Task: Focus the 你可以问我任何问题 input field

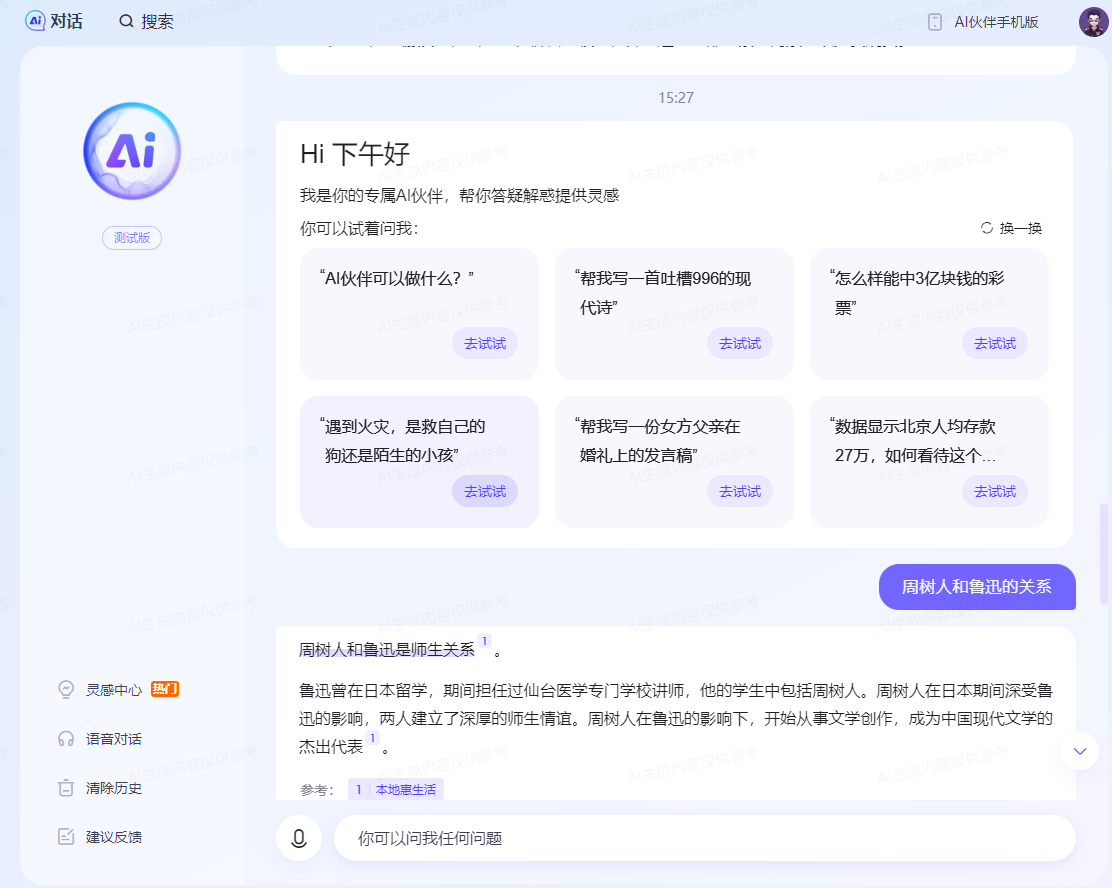Action: click(704, 838)
